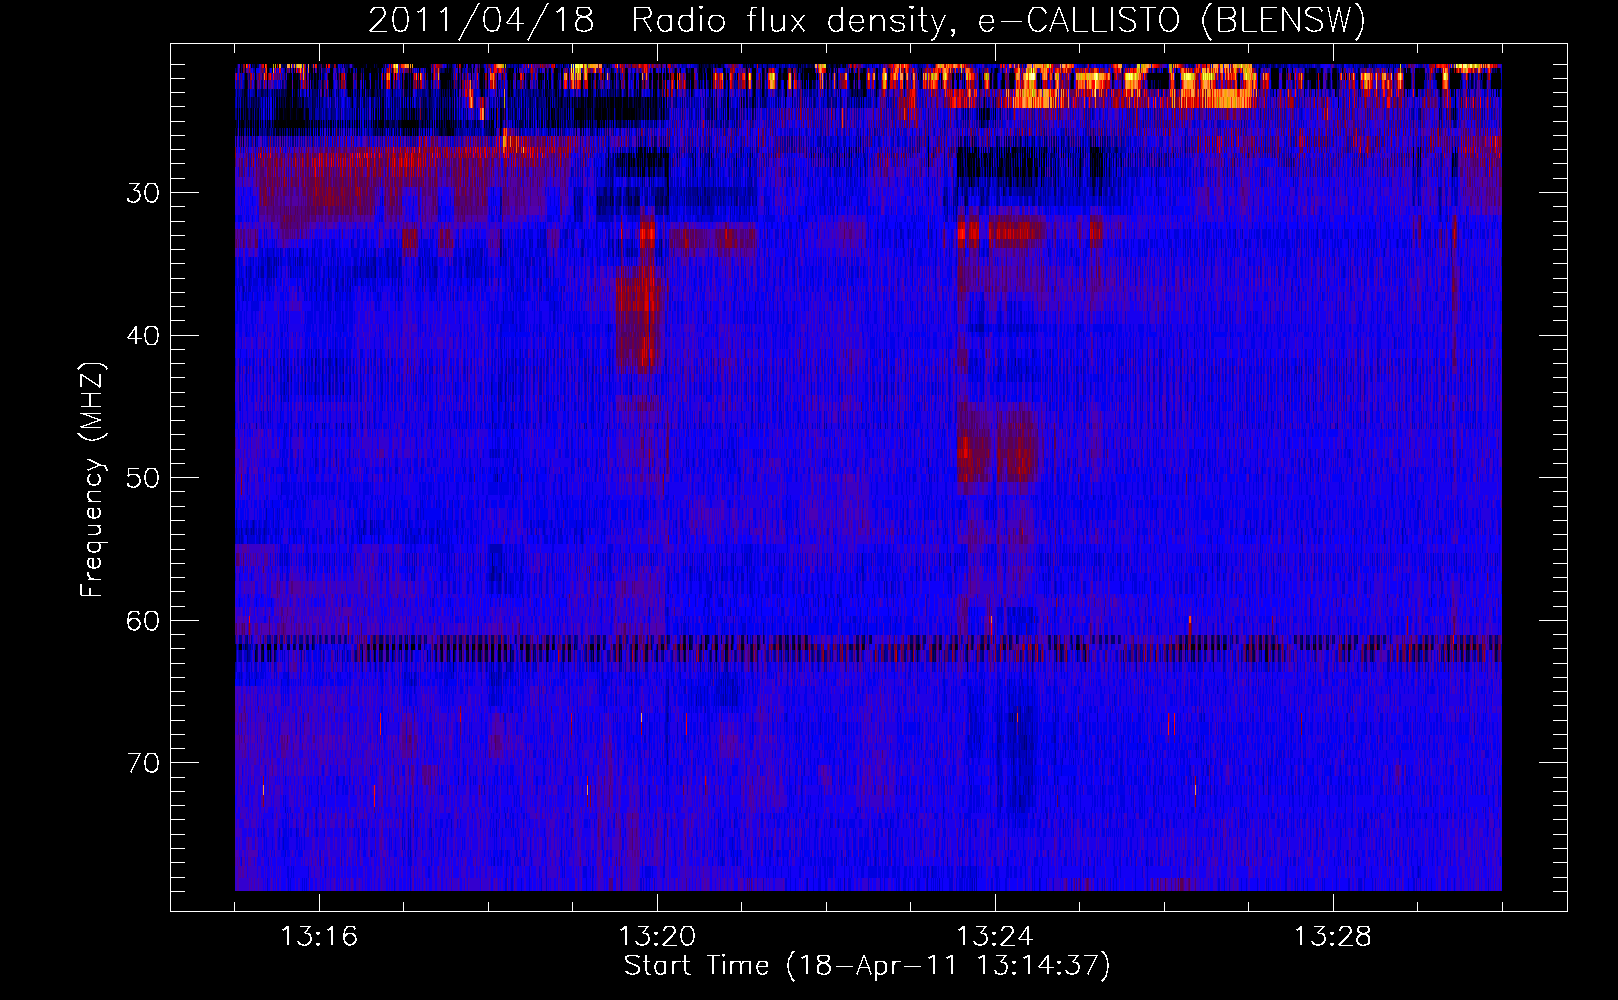Click the 40 frequency tick label
1618x1000 pixels.
click(x=143, y=336)
